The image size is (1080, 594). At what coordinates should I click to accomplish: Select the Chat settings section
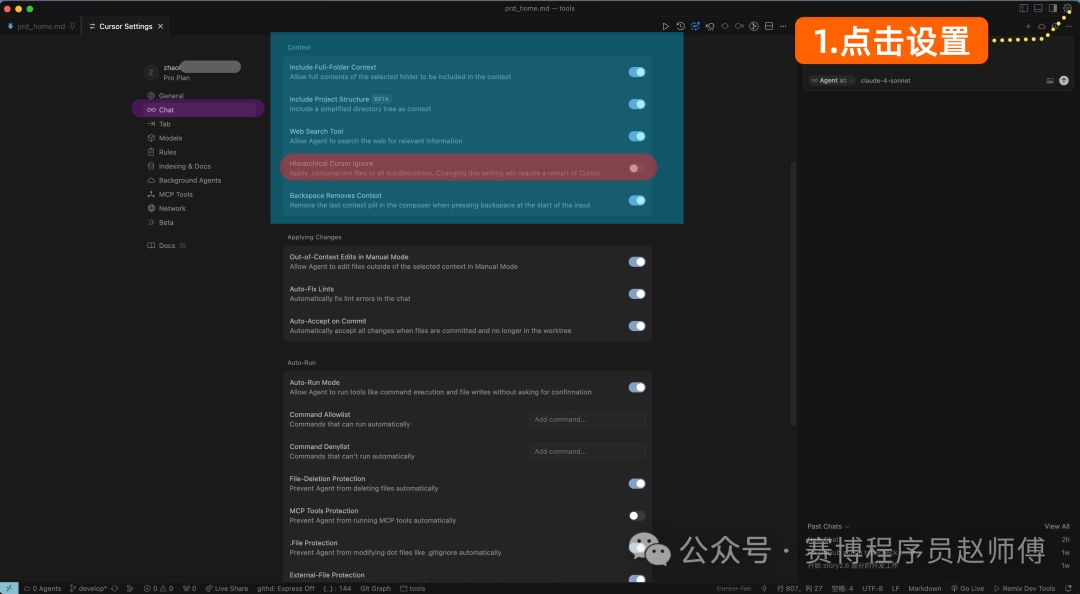point(198,110)
